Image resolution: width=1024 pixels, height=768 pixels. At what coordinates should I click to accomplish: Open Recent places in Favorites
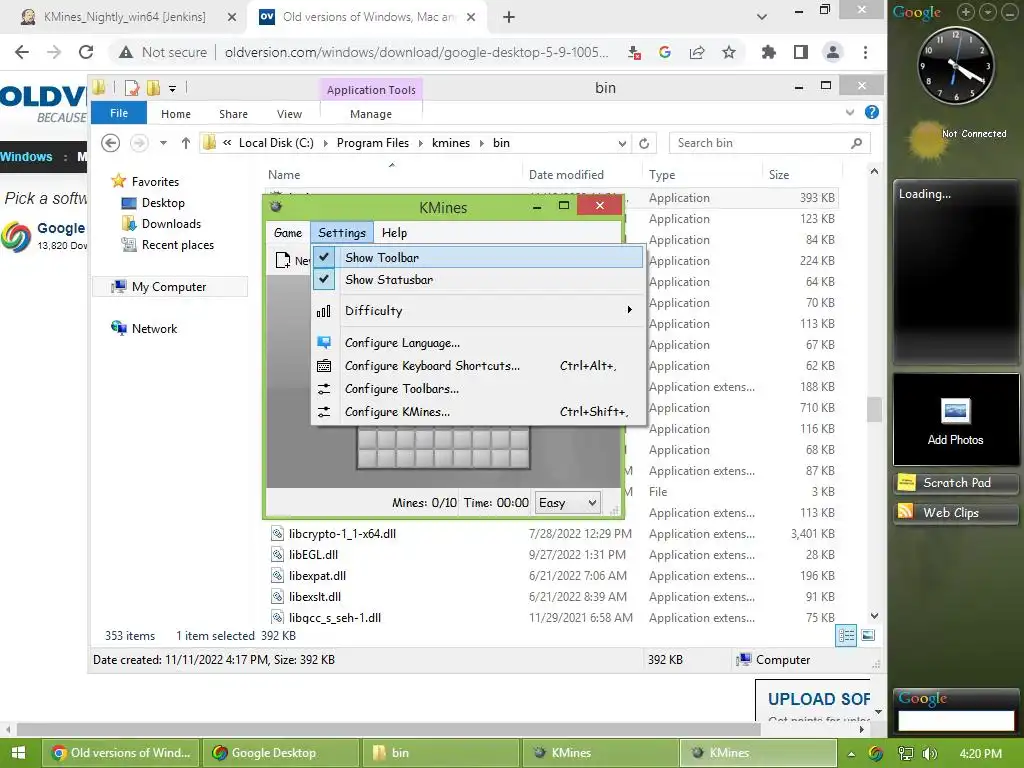coord(178,245)
